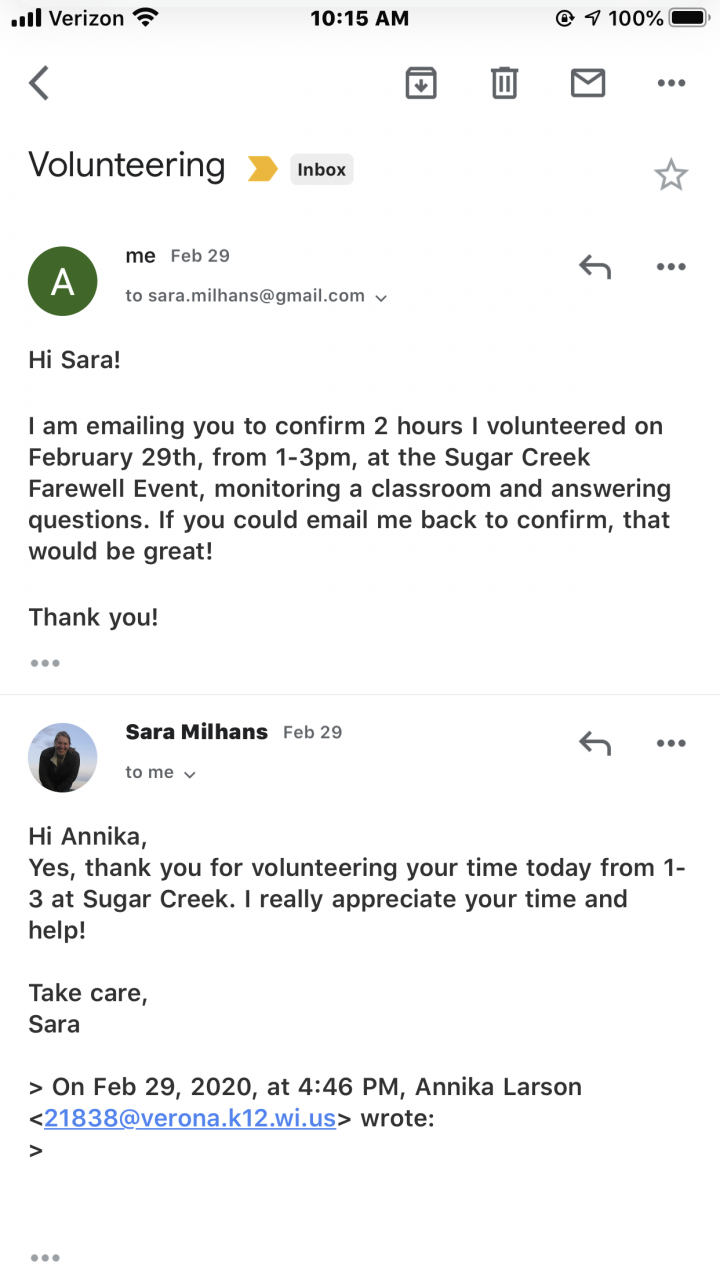Reply to Sara Milhans' message
Screen dimensions: 720x1280
(x=595, y=743)
